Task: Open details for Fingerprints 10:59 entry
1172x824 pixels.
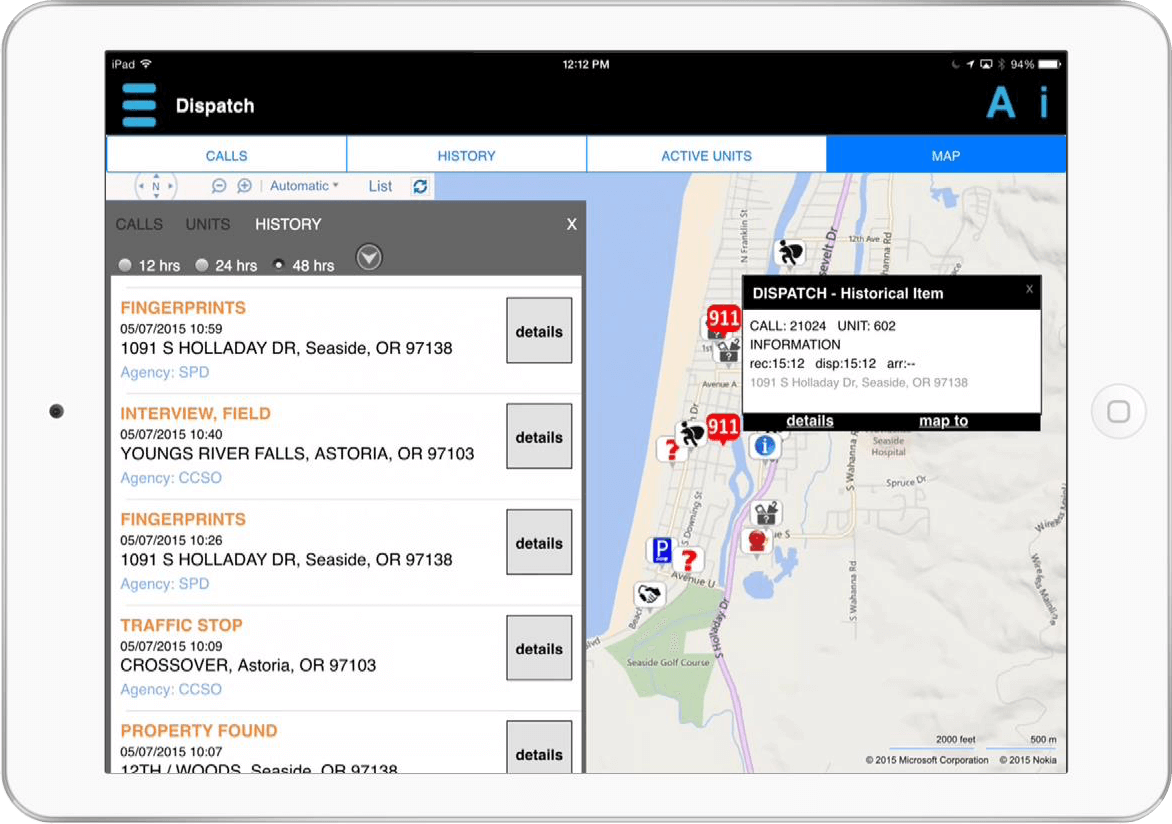Action: click(x=539, y=330)
